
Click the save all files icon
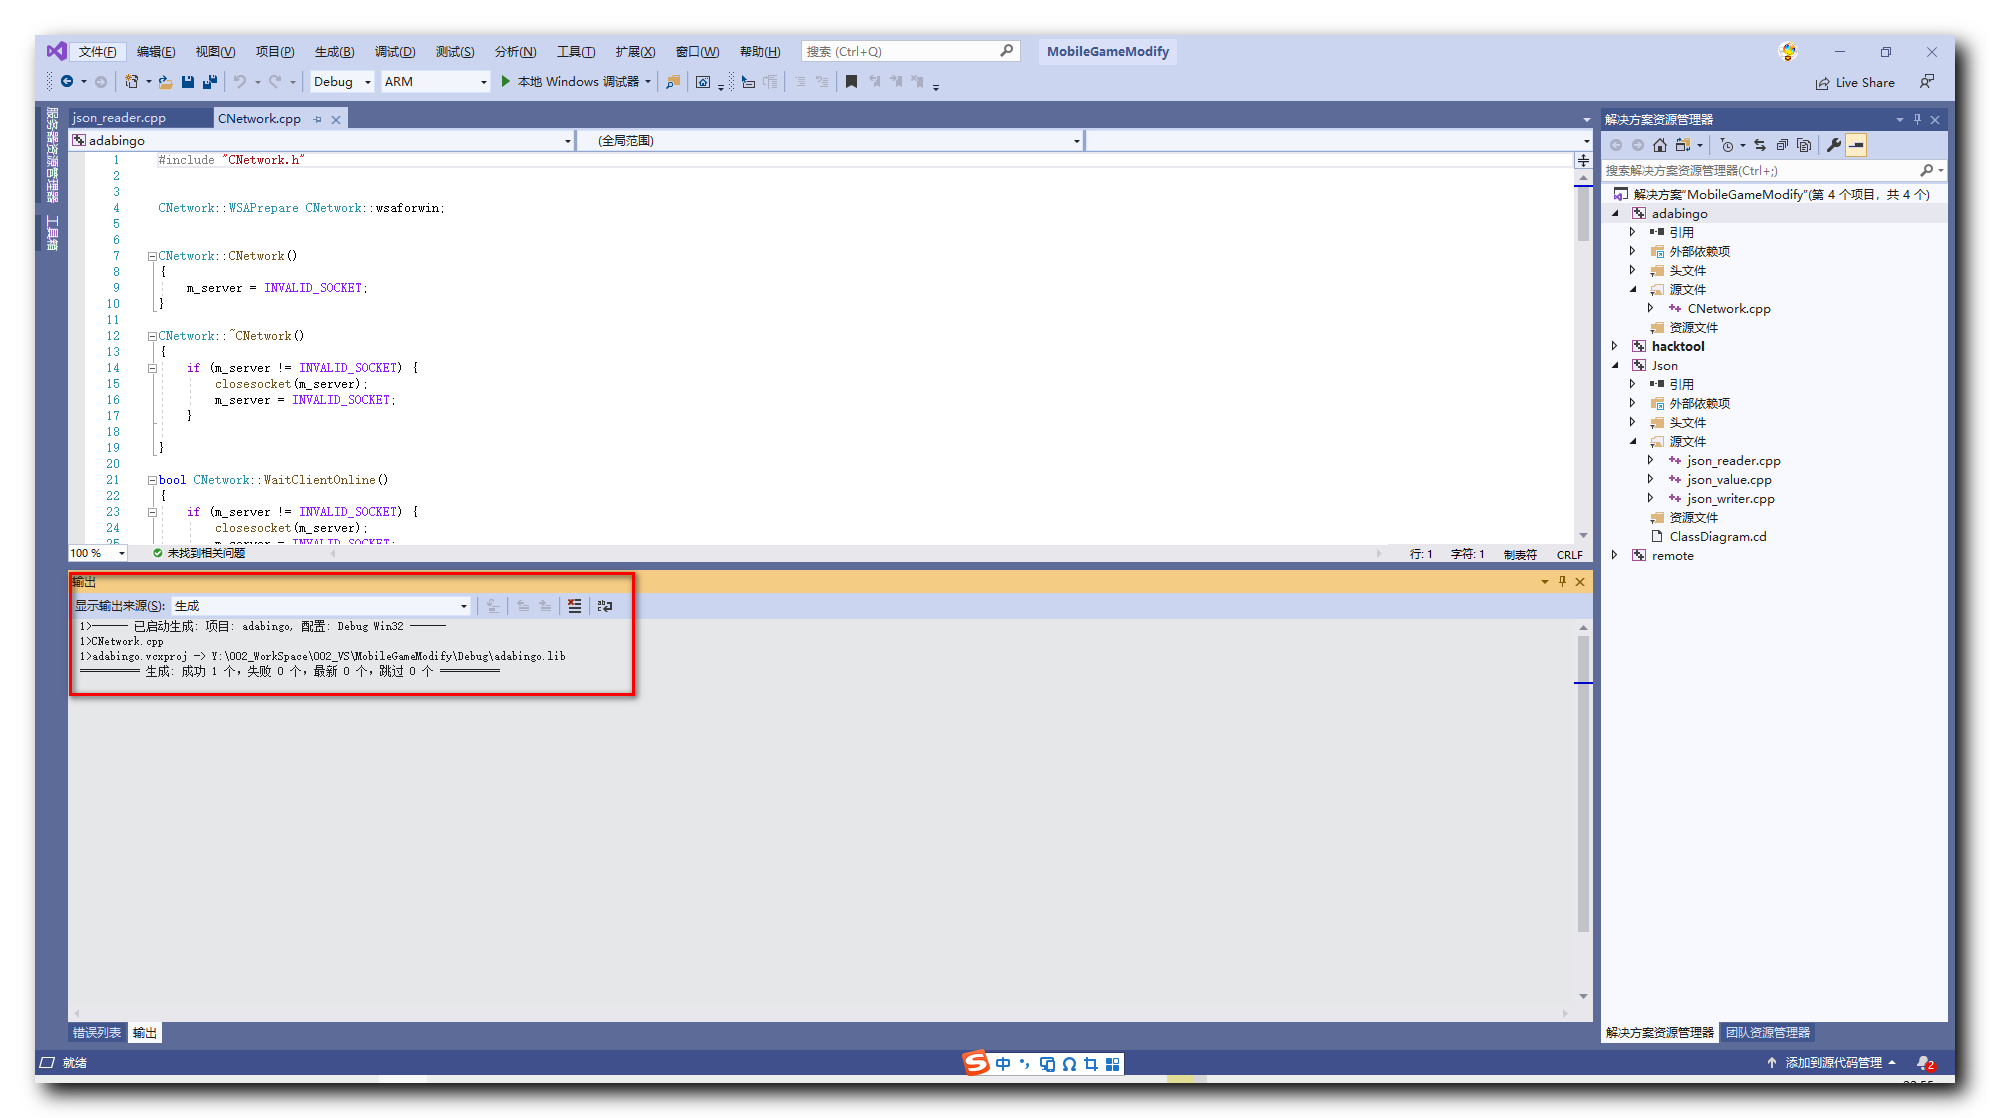click(x=210, y=82)
